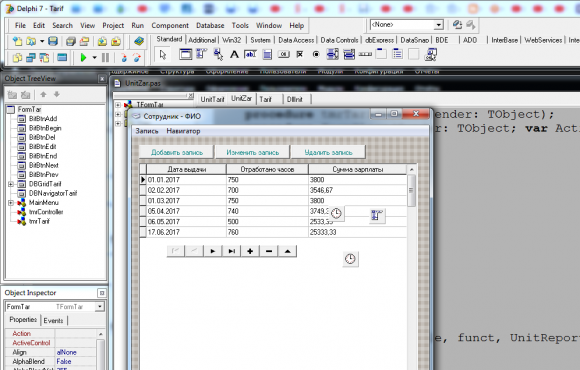This screenshot has height=370, width=580.
Task: Click the Pause button in debug toolbar
Action: pyautogui.click(x=105, y=58)
